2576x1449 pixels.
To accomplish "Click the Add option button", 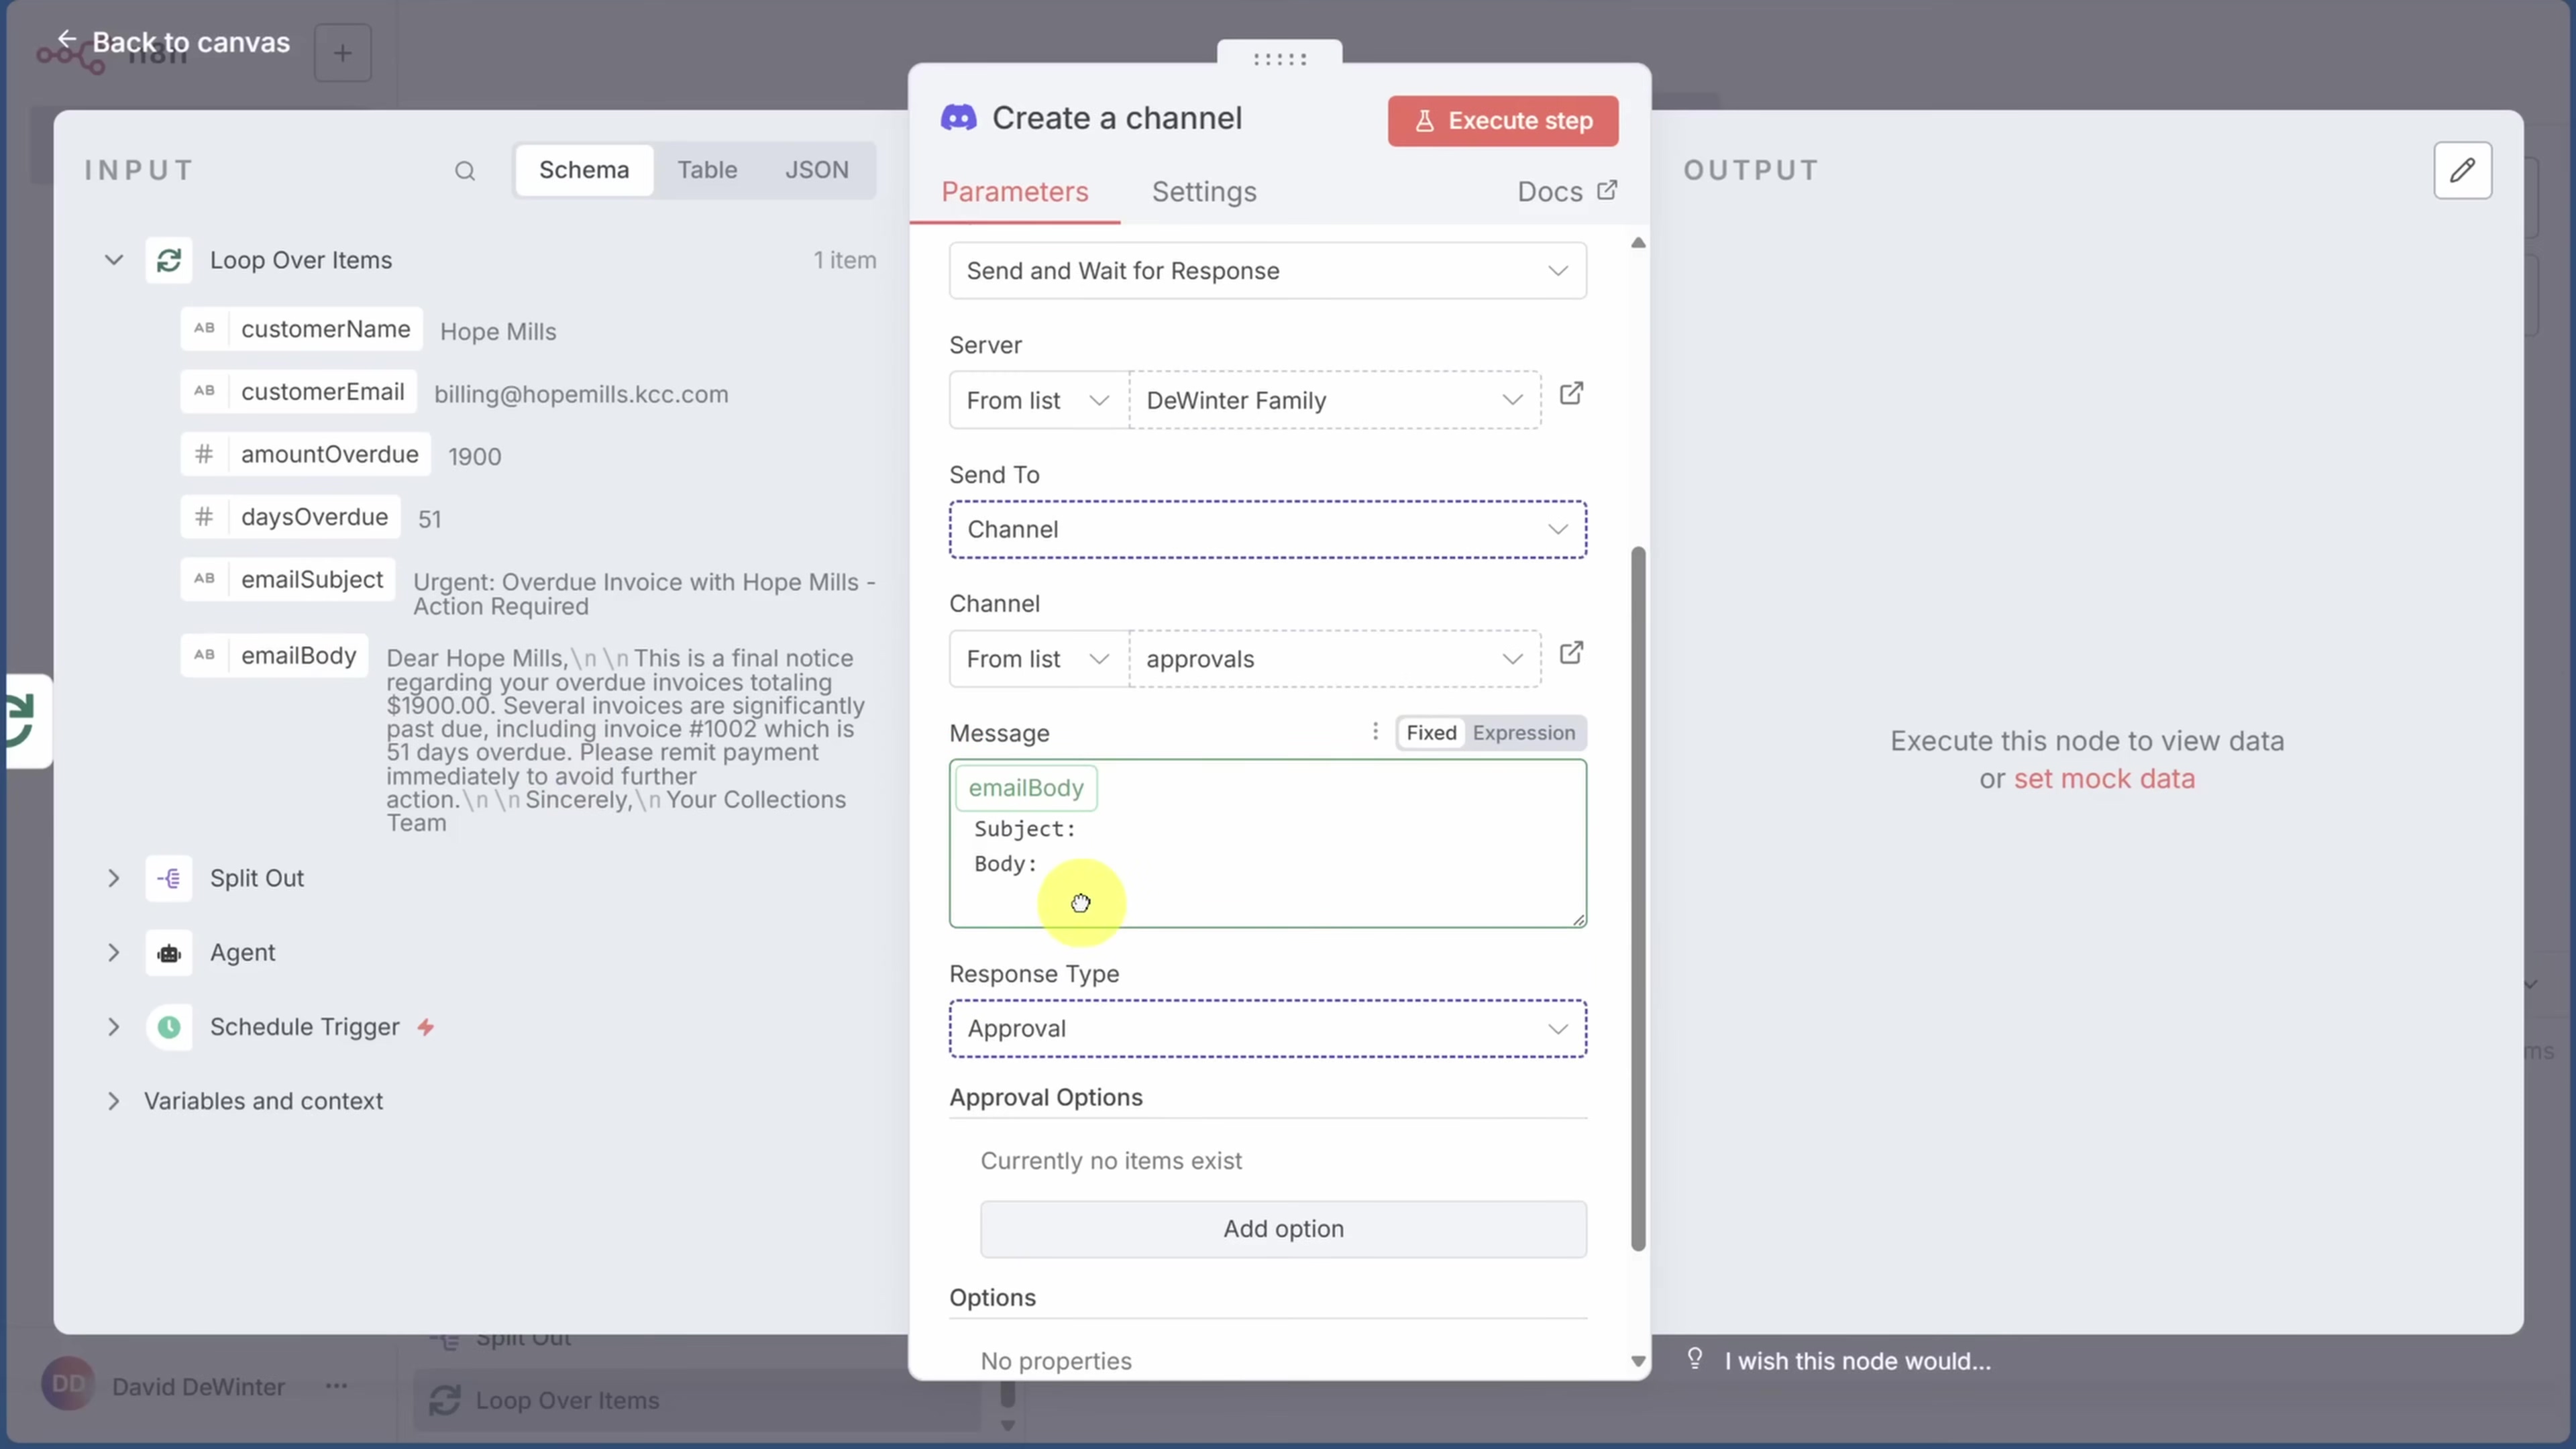I will point(1283,1229).
